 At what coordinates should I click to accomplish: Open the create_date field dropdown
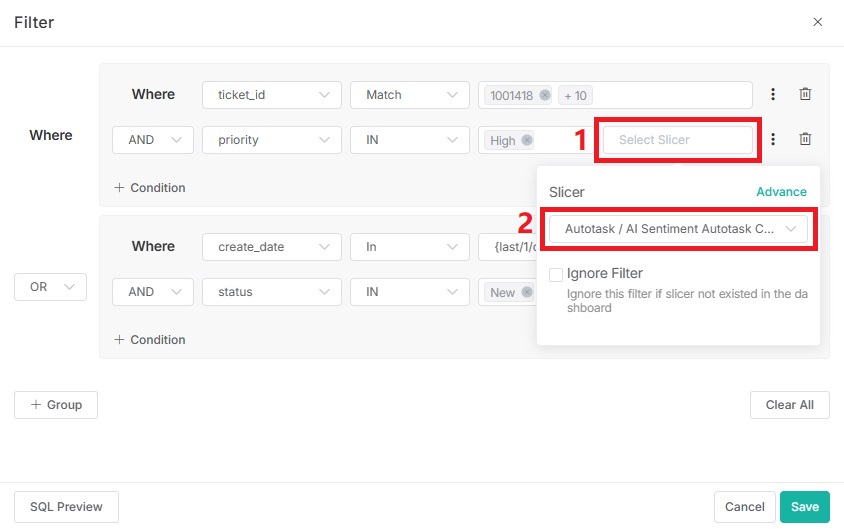pos(272,247)
